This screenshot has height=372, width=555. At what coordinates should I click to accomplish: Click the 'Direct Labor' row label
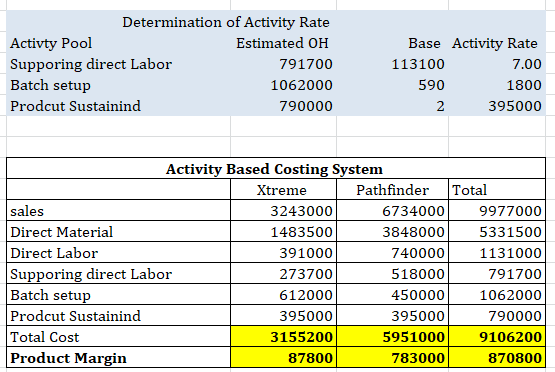pyautogui.click(x=54, y=253)
